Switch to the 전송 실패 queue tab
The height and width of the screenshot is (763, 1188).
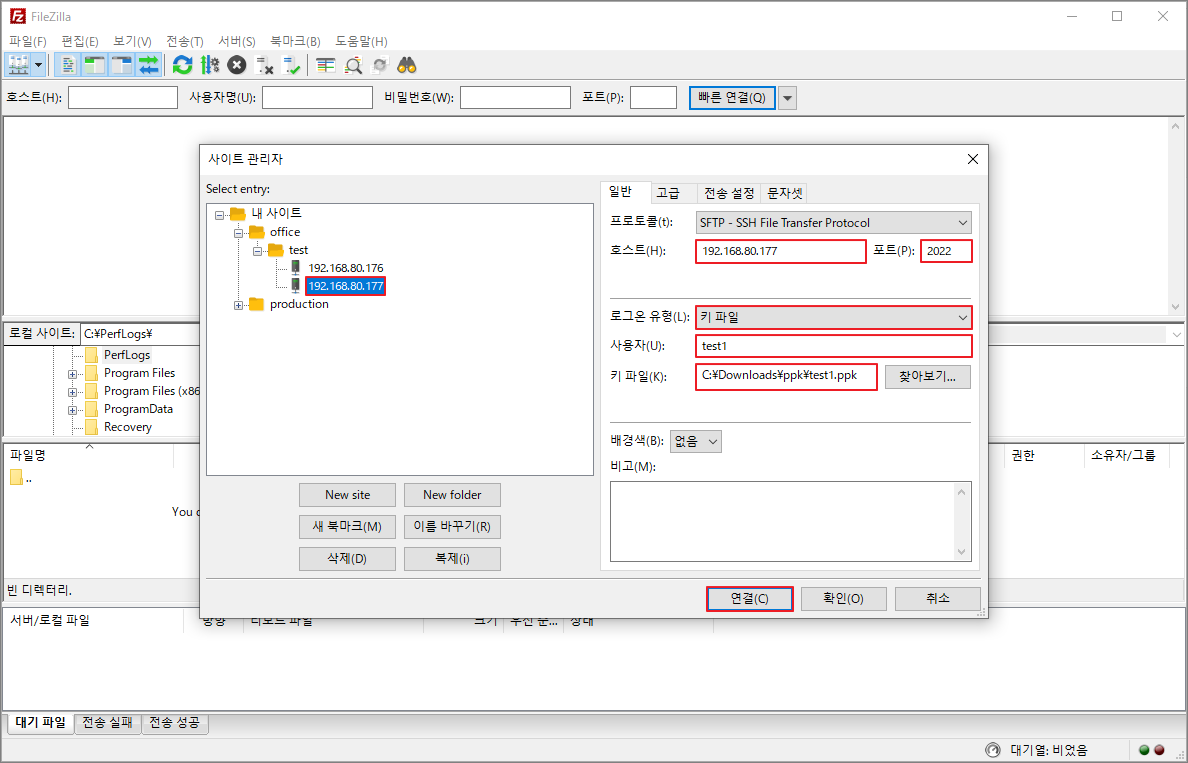point(108,723)
